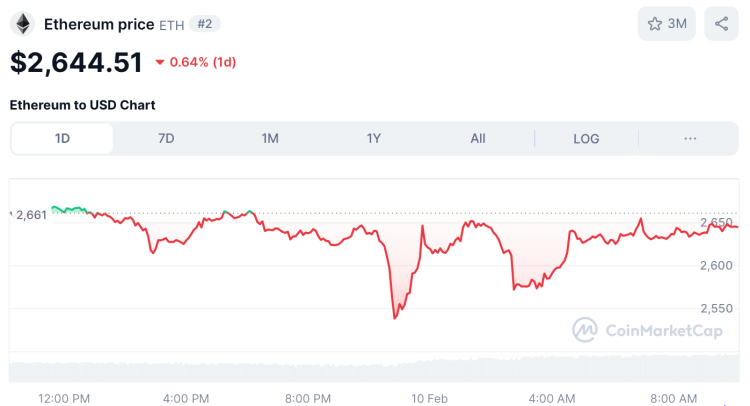The image size is (750, 406).
Task: Click the 2,661 opening price label
Action: (31, 214)
